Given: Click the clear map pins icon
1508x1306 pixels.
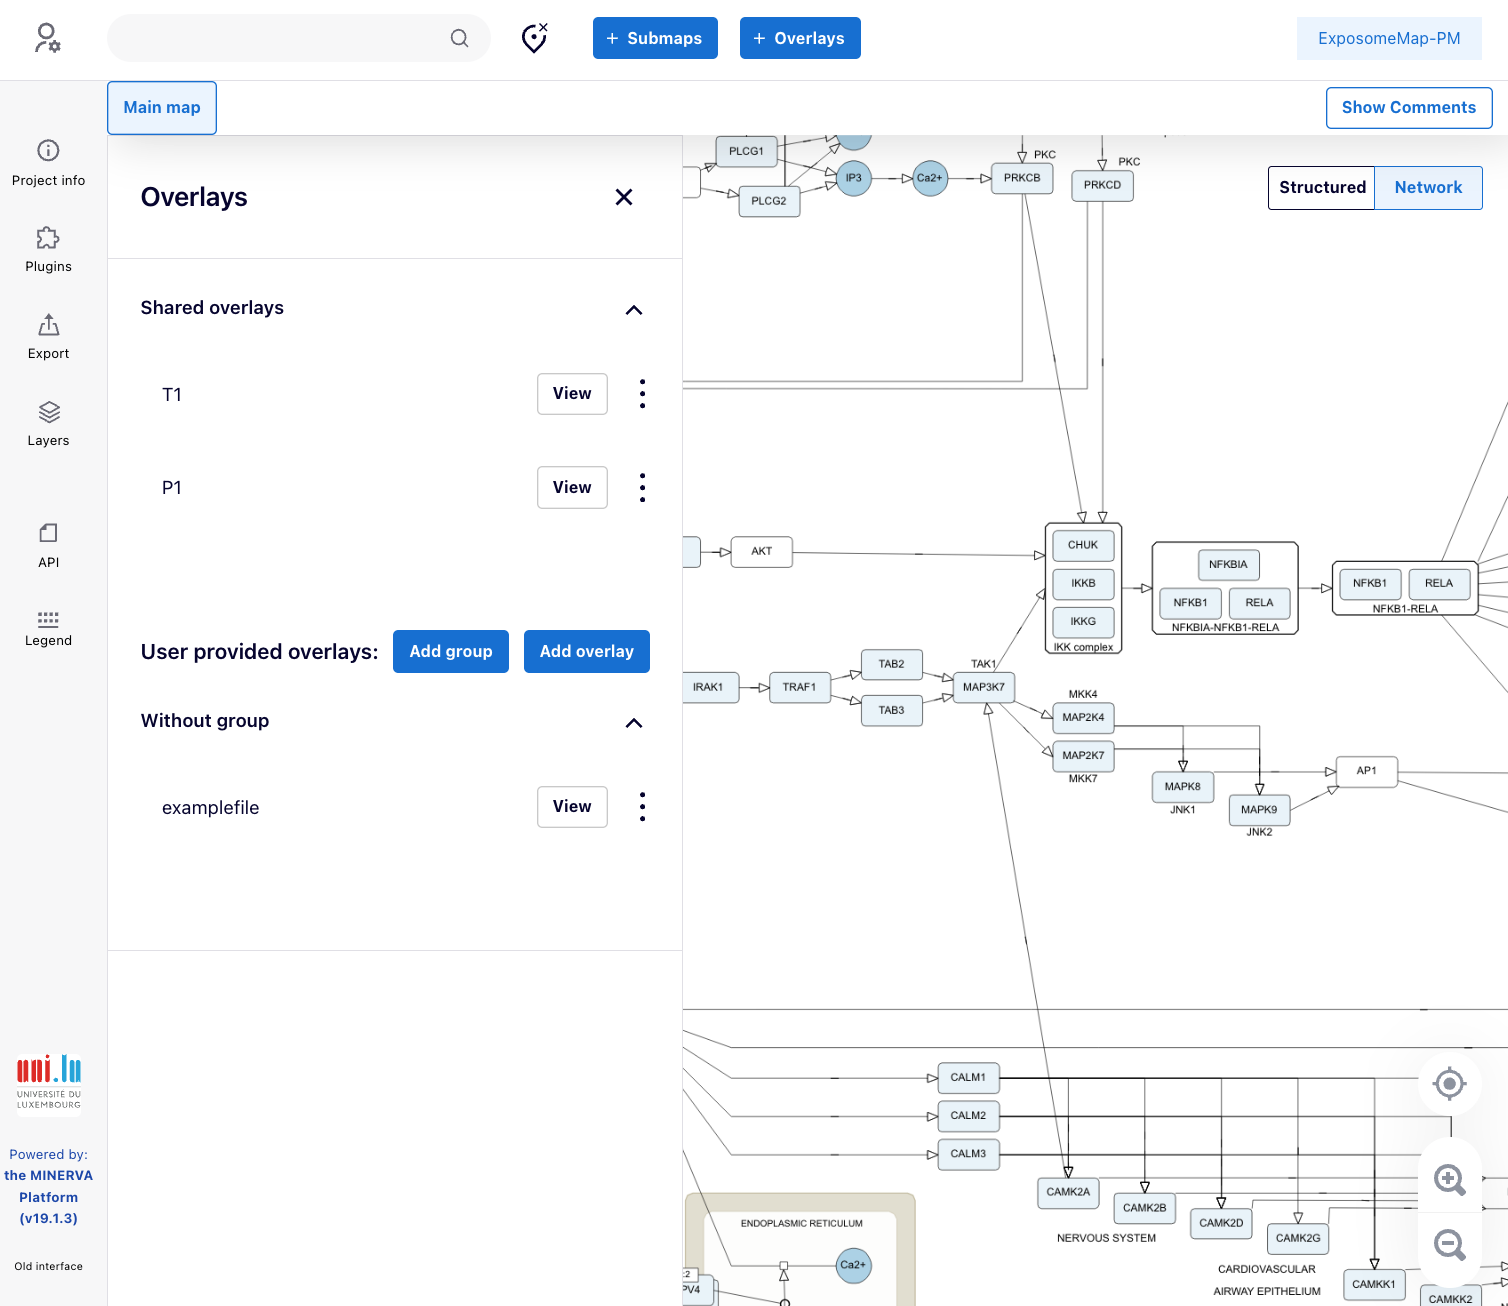Looking at the screenshot, I should [535, 38].
